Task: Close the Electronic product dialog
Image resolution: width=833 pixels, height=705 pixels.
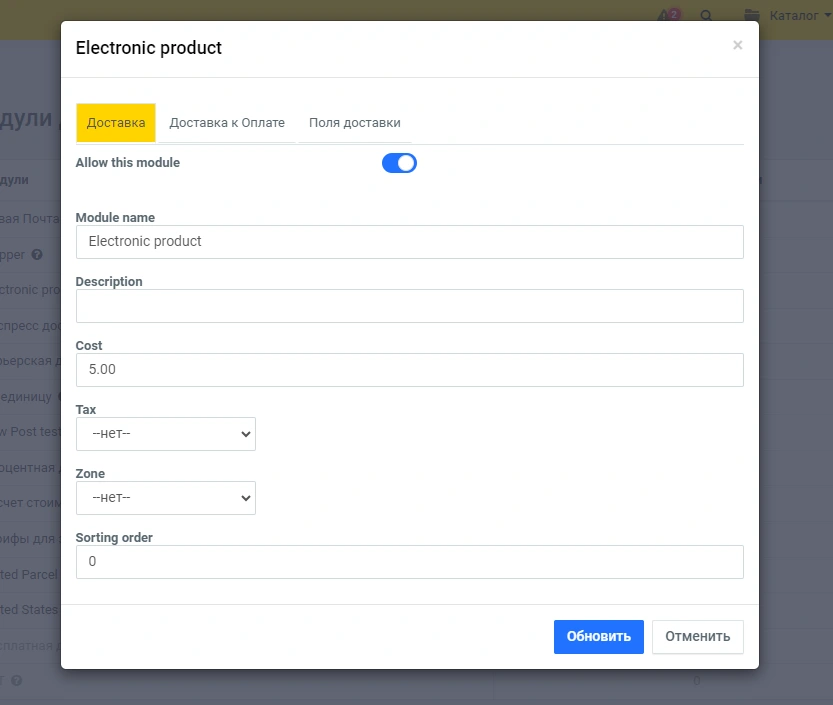Action: [737, 45]
